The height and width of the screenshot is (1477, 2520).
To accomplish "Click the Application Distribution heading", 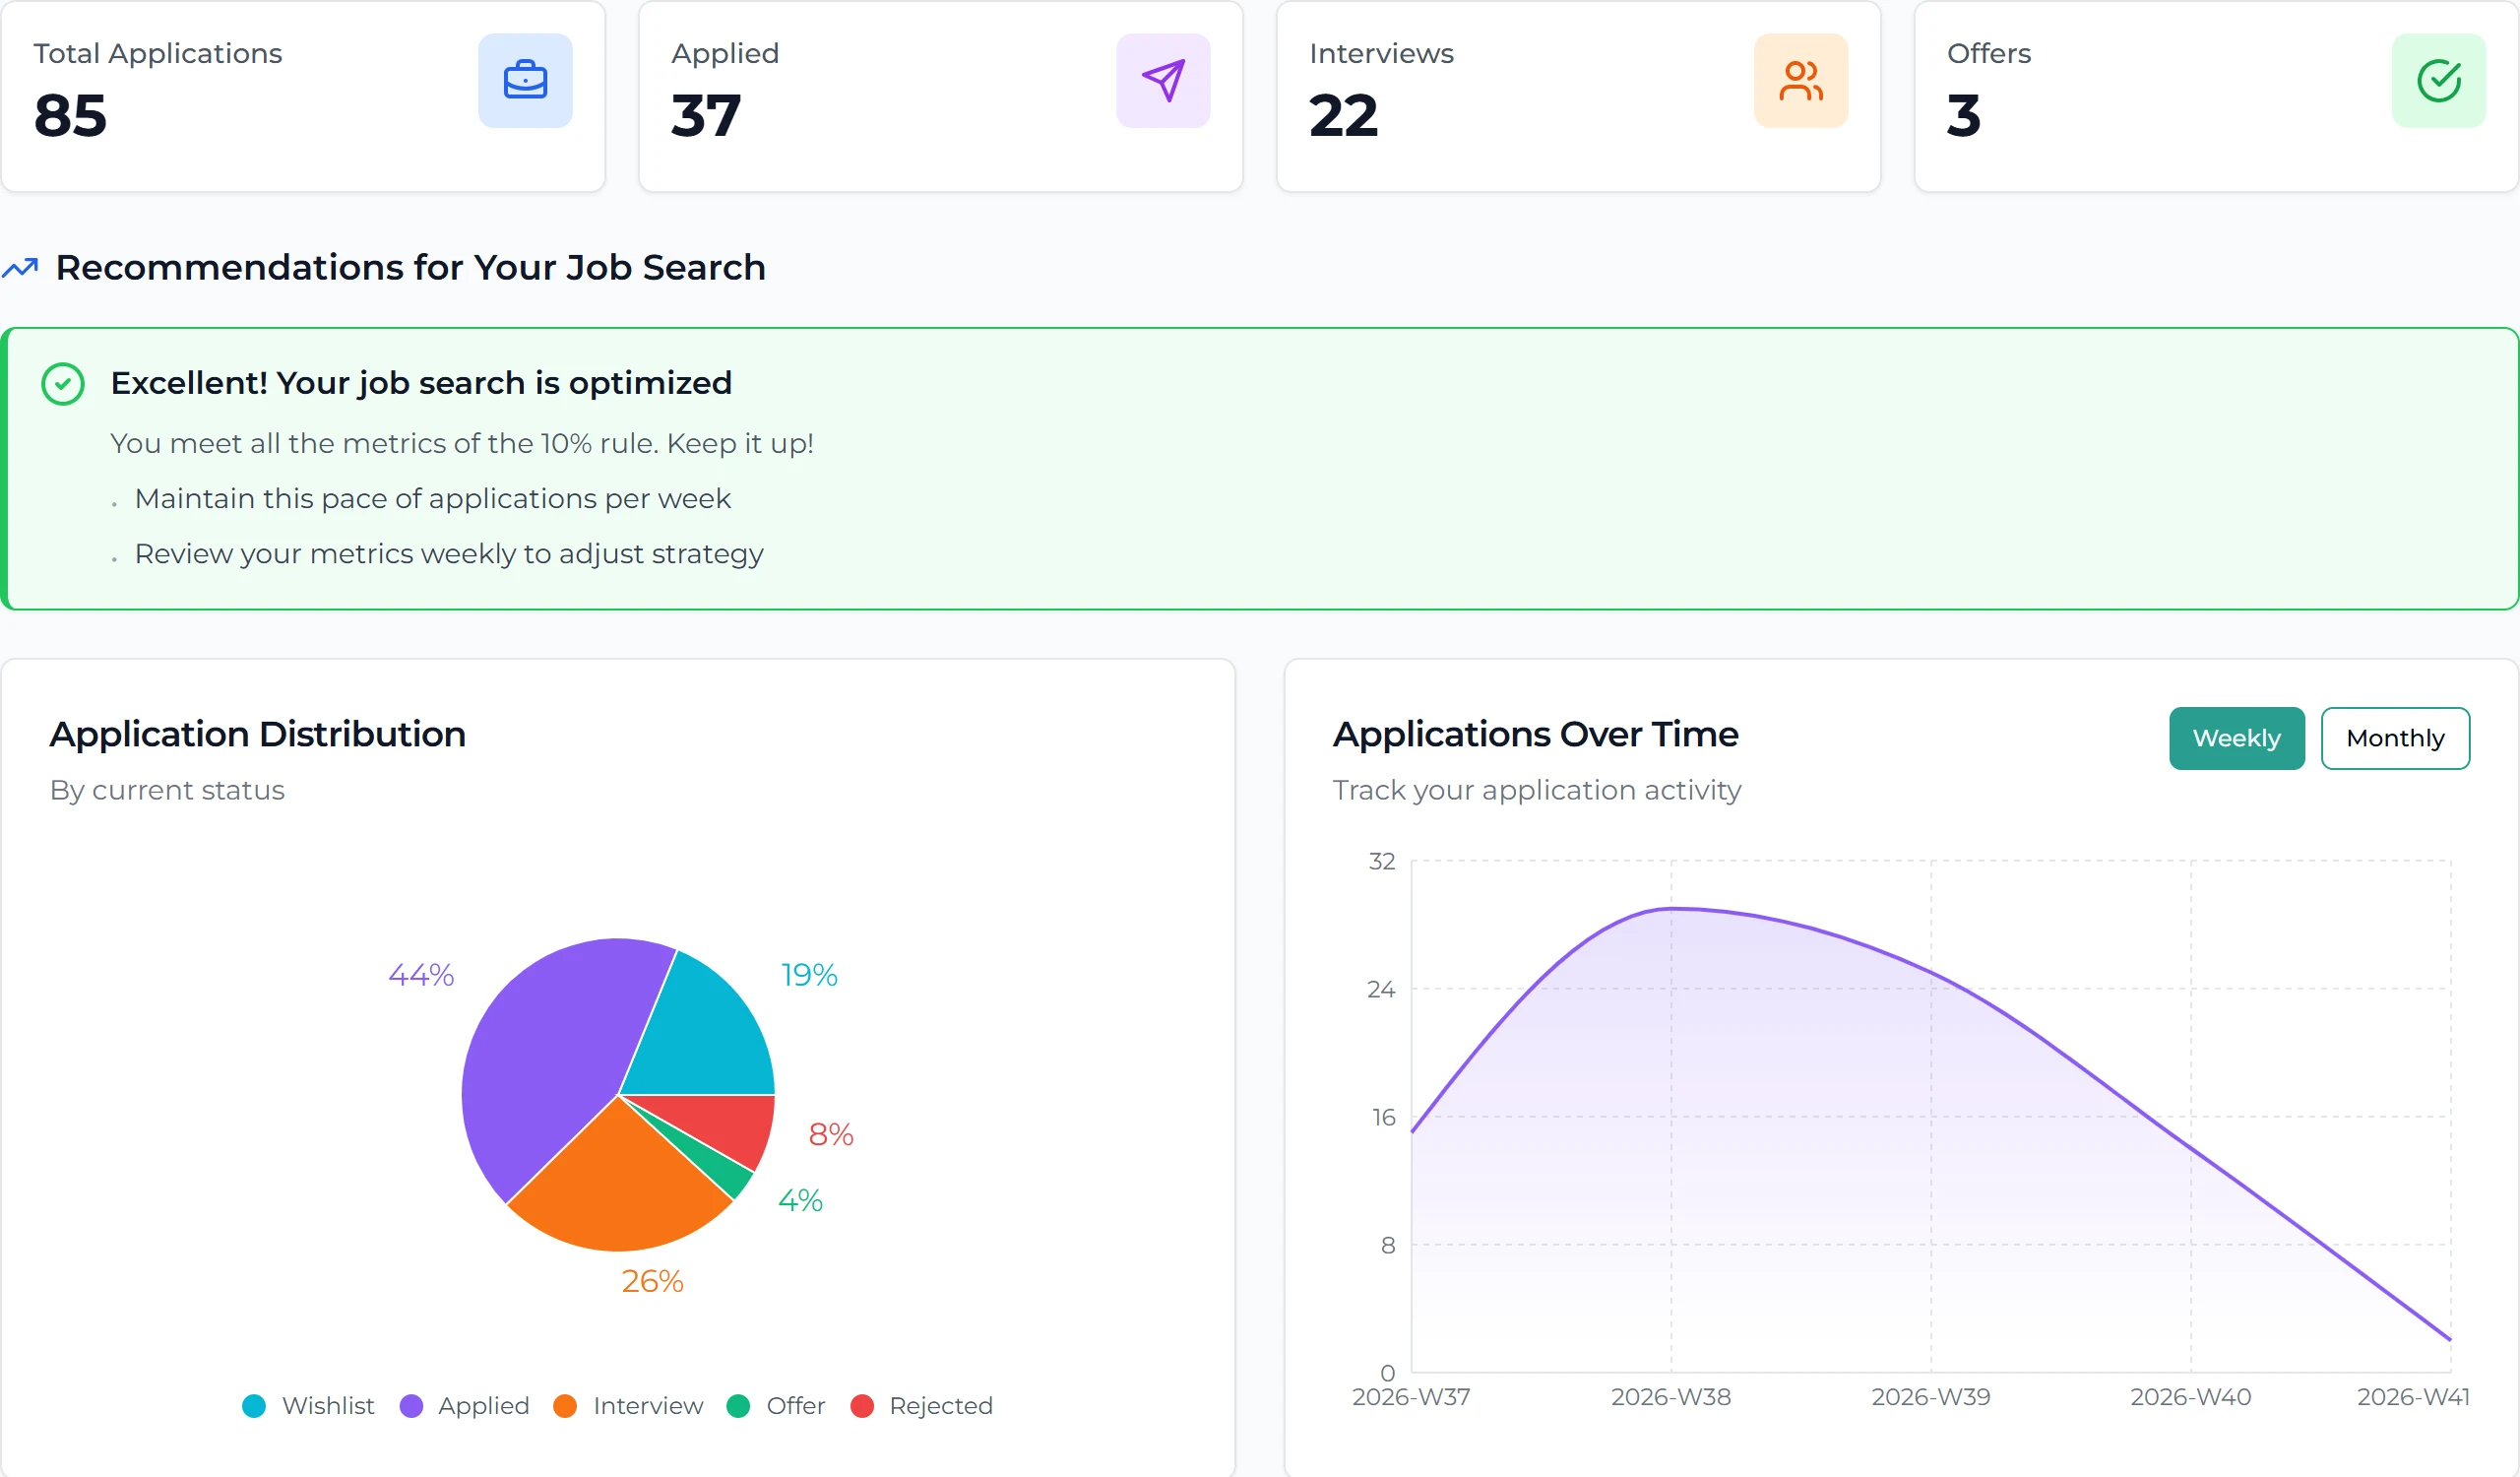I will pos(258,734).
